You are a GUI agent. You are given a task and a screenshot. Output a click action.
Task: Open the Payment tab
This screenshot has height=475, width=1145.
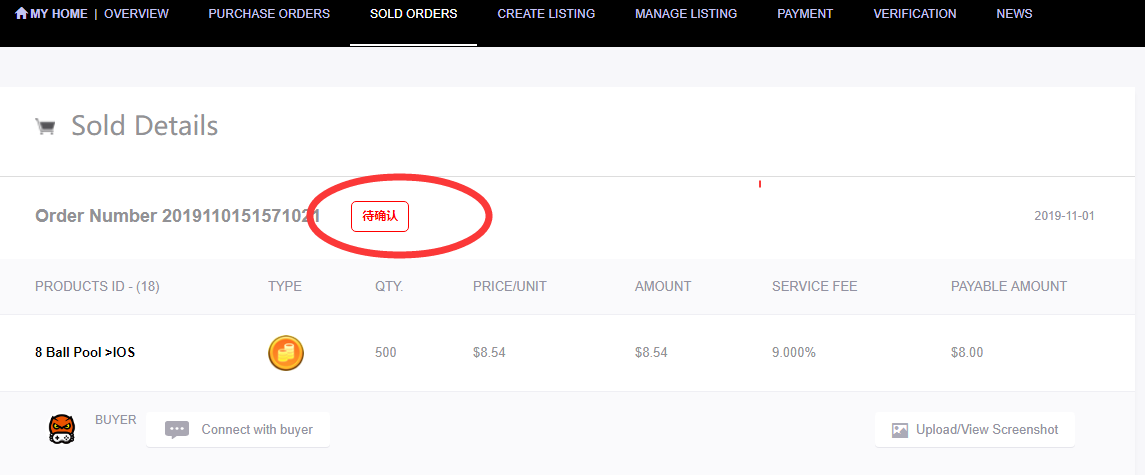tap(805, 14)
